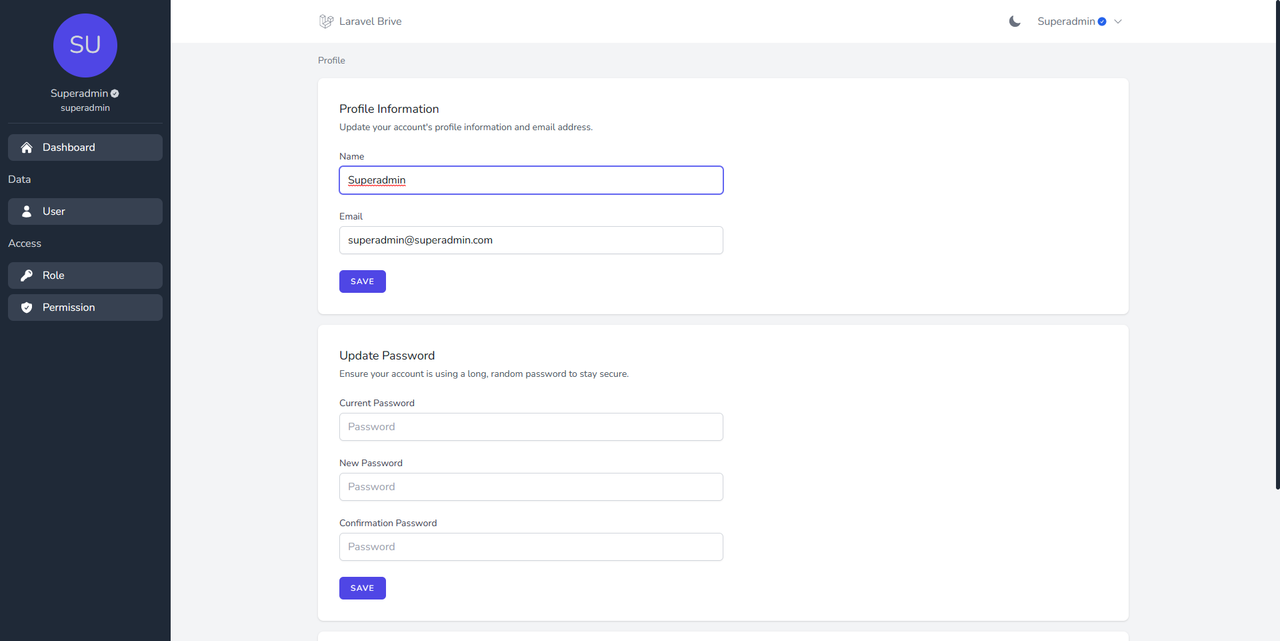Open the Role menu item
This screenshot has width=1280, height=641.
pyautogui.click(x=85, y=275)
